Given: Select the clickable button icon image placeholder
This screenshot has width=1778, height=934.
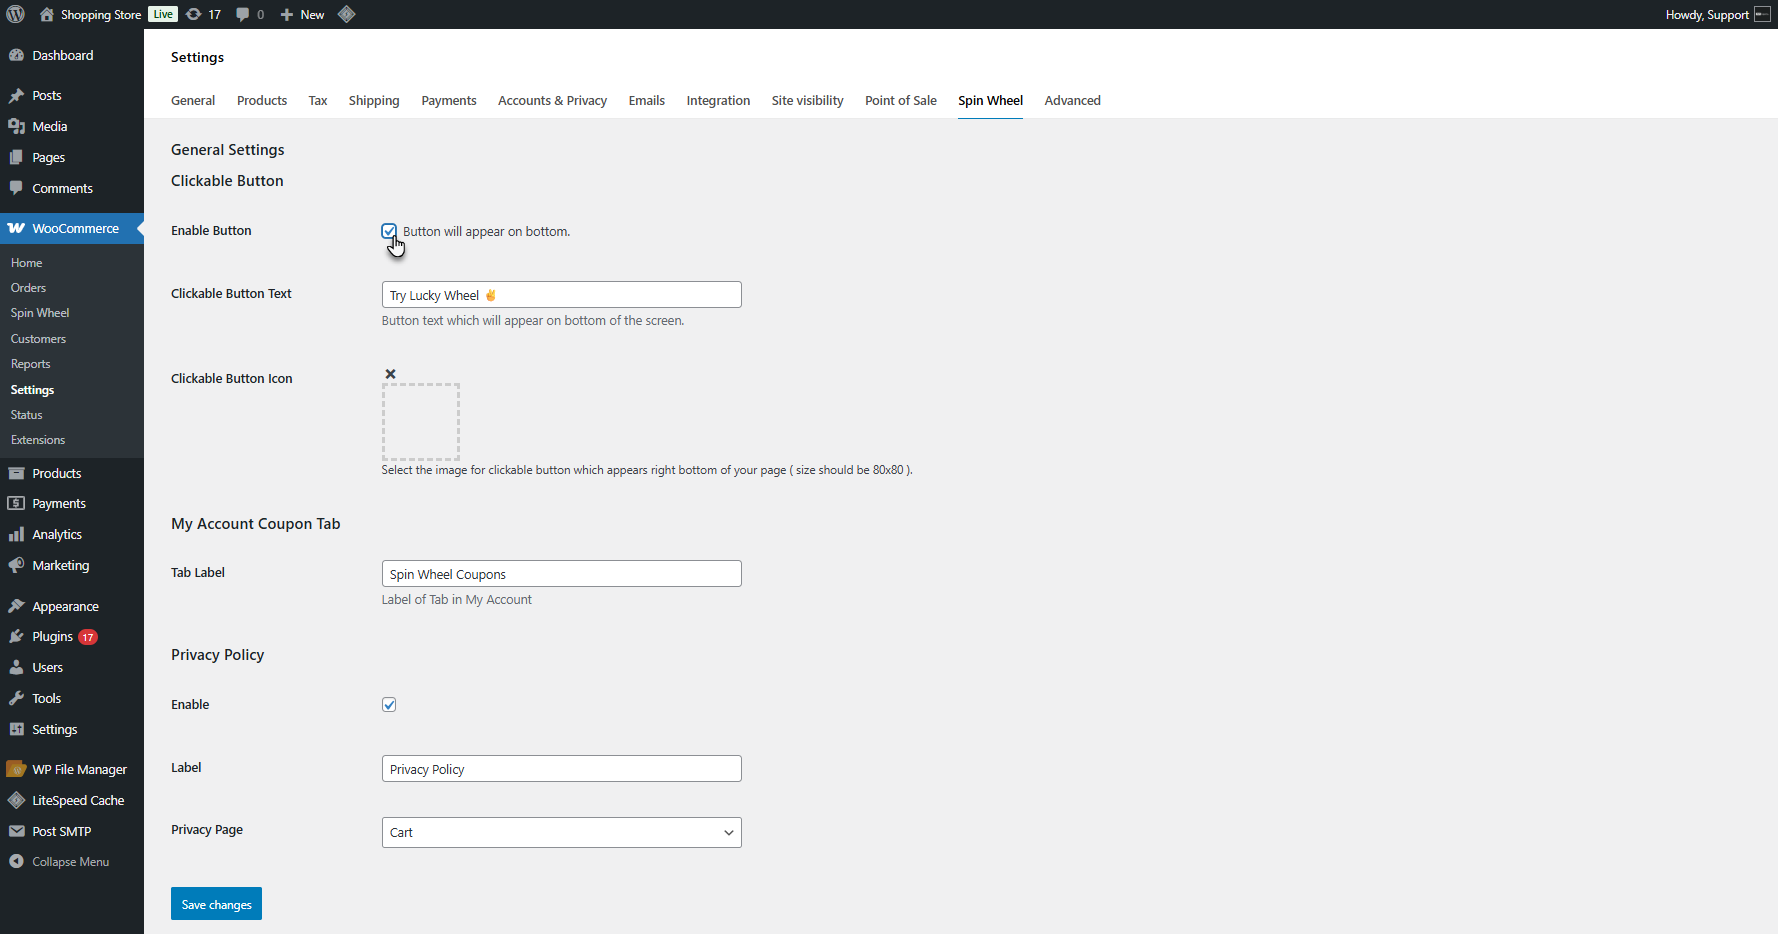Looking at the screenshot, I should 421,422.
